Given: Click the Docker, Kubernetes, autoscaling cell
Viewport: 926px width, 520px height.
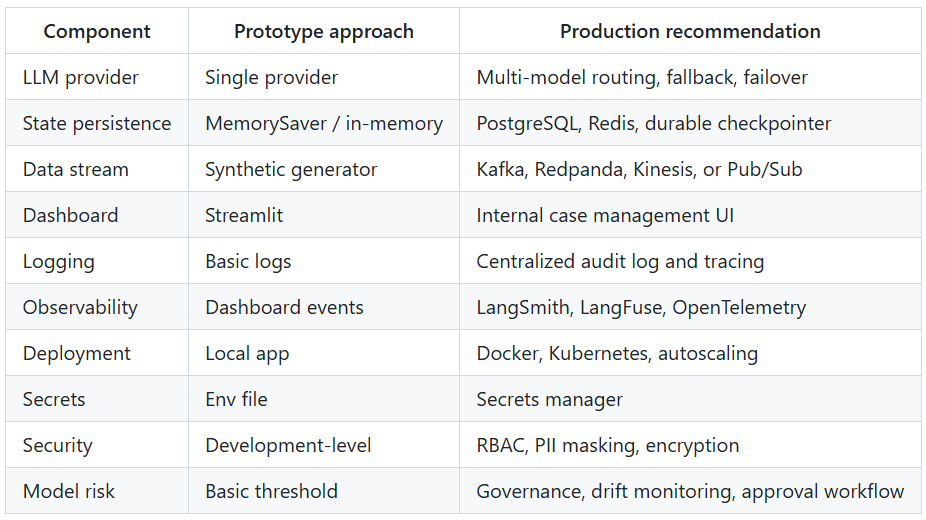Looking at the screenshot, I should pyautogui.click(x=690, y=353).
